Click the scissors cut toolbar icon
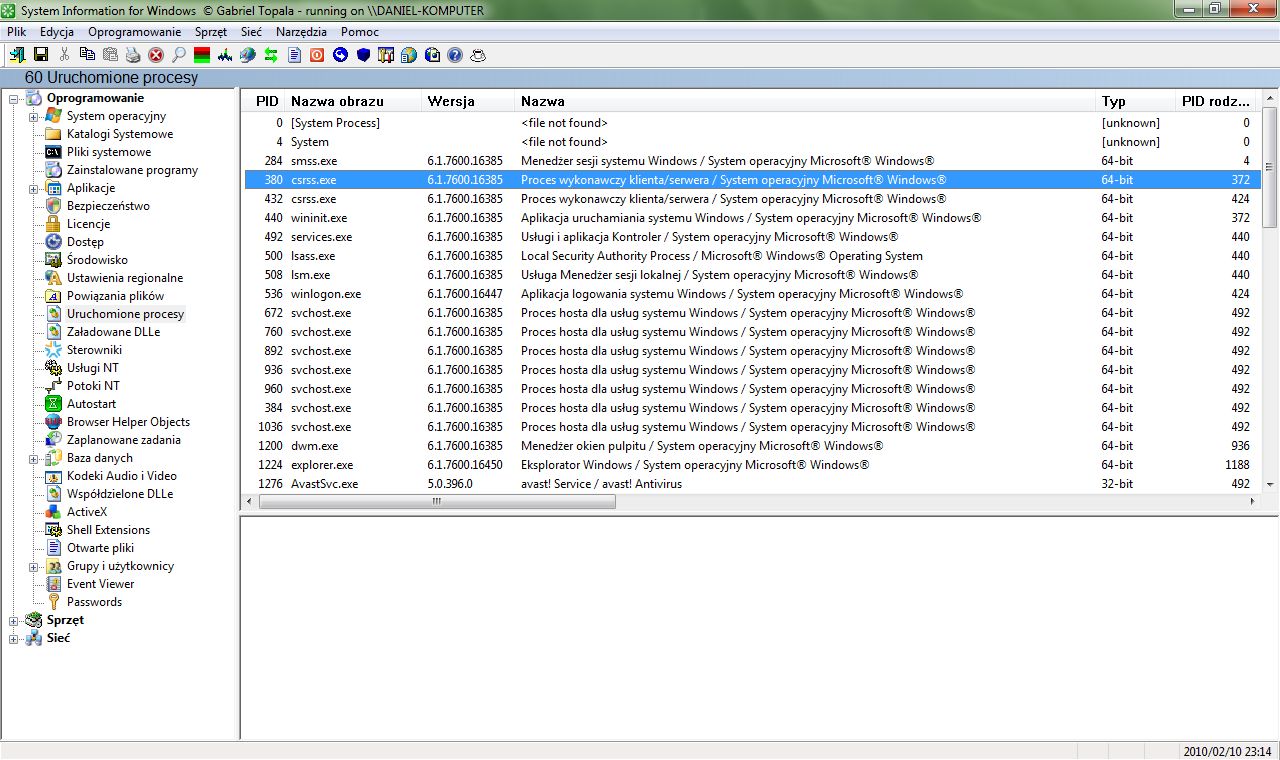 pos(65,55)
